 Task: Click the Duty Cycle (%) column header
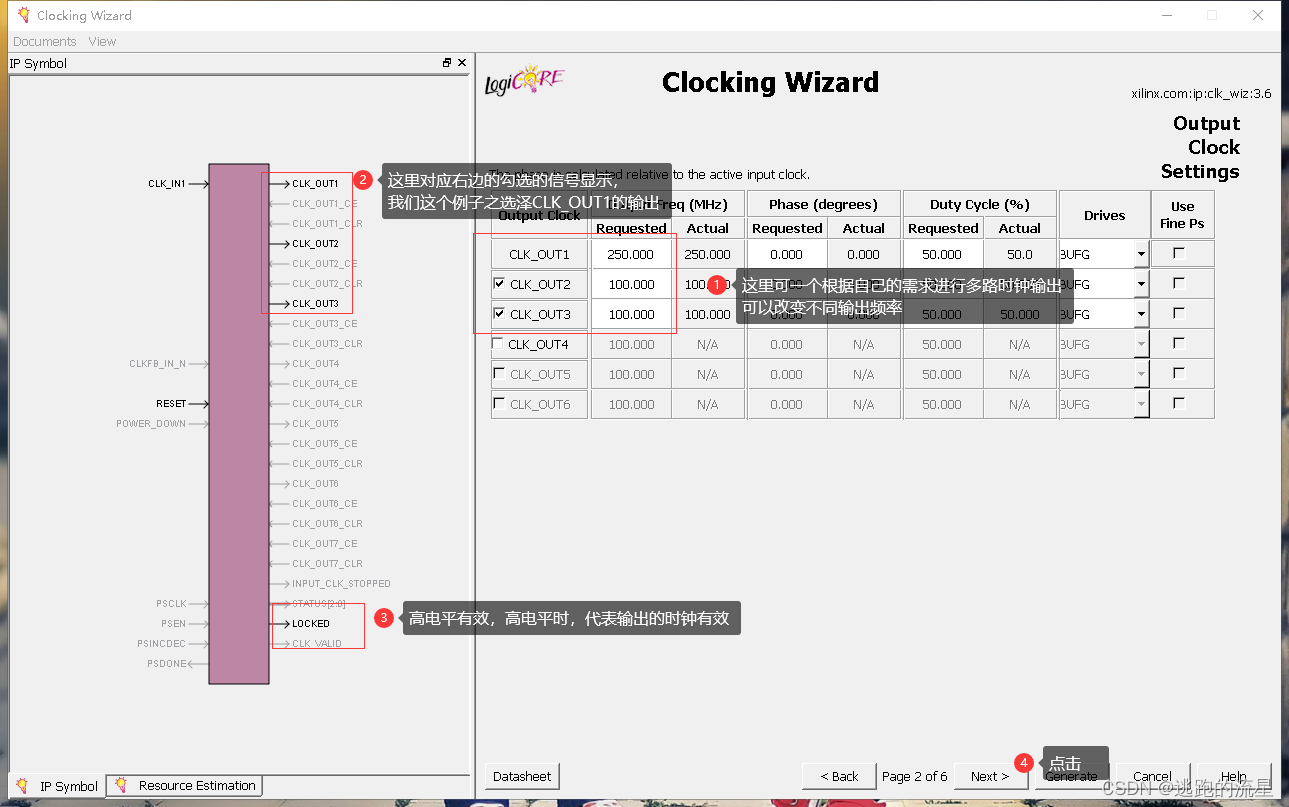coord(979,204)
